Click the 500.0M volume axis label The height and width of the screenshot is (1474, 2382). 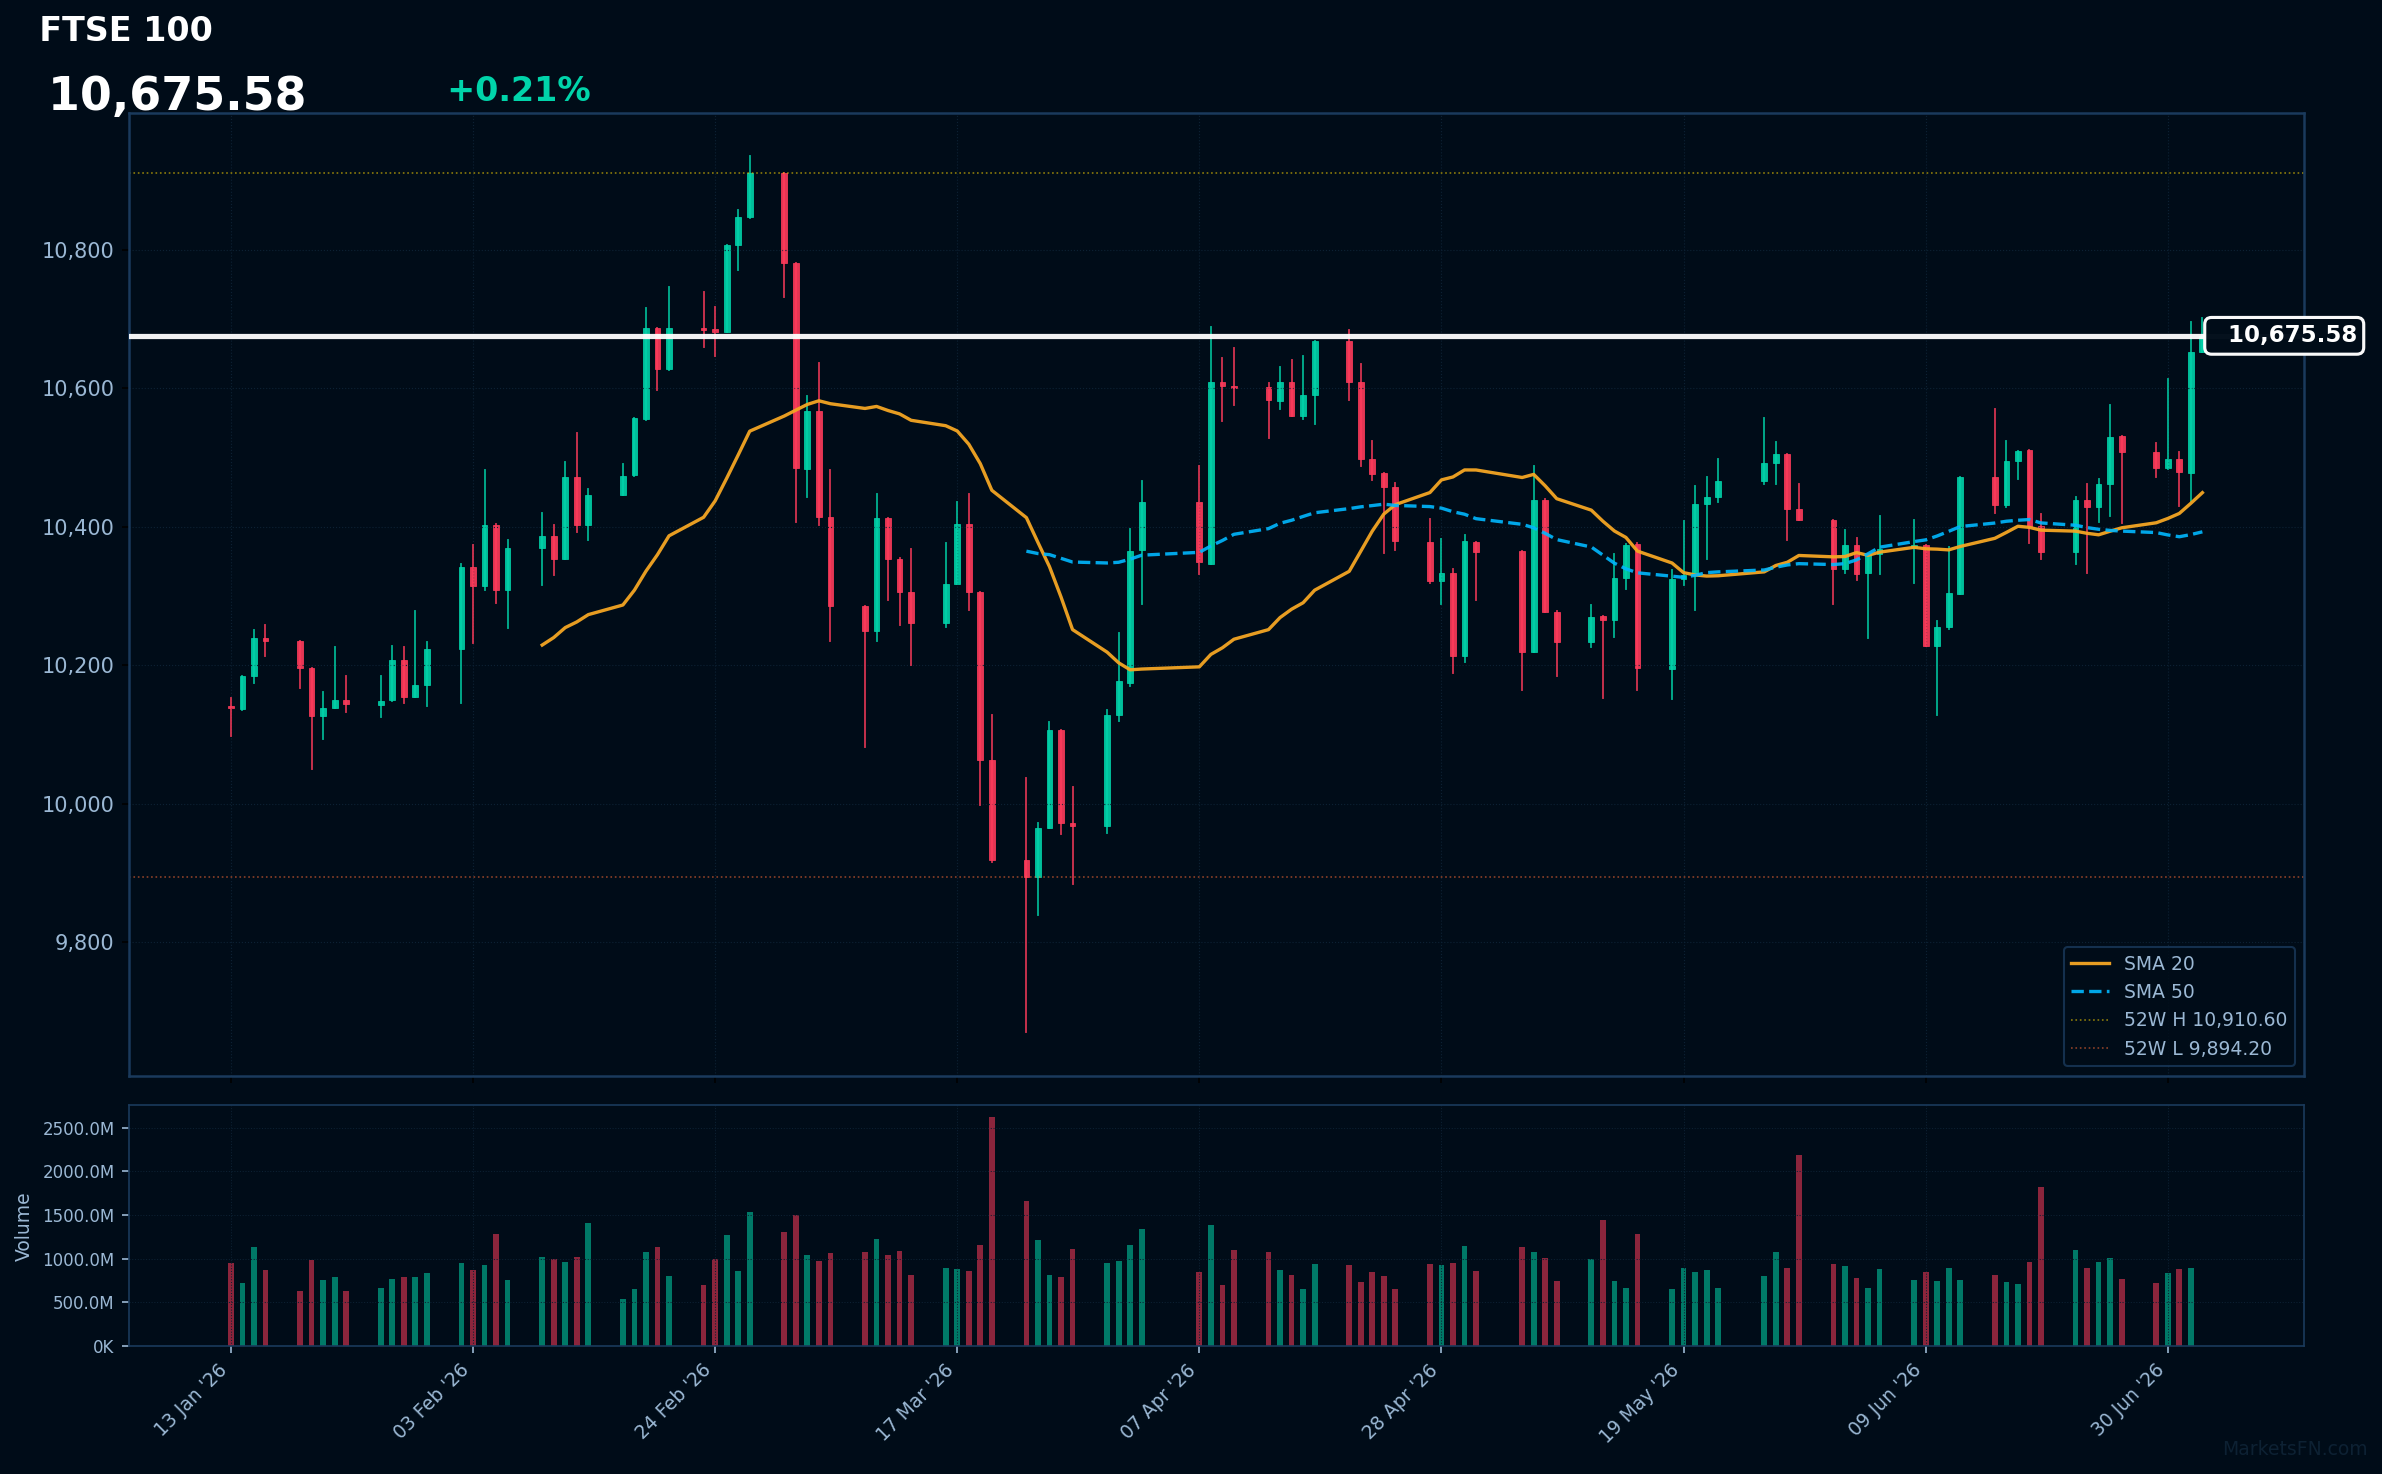(83, 1303)
